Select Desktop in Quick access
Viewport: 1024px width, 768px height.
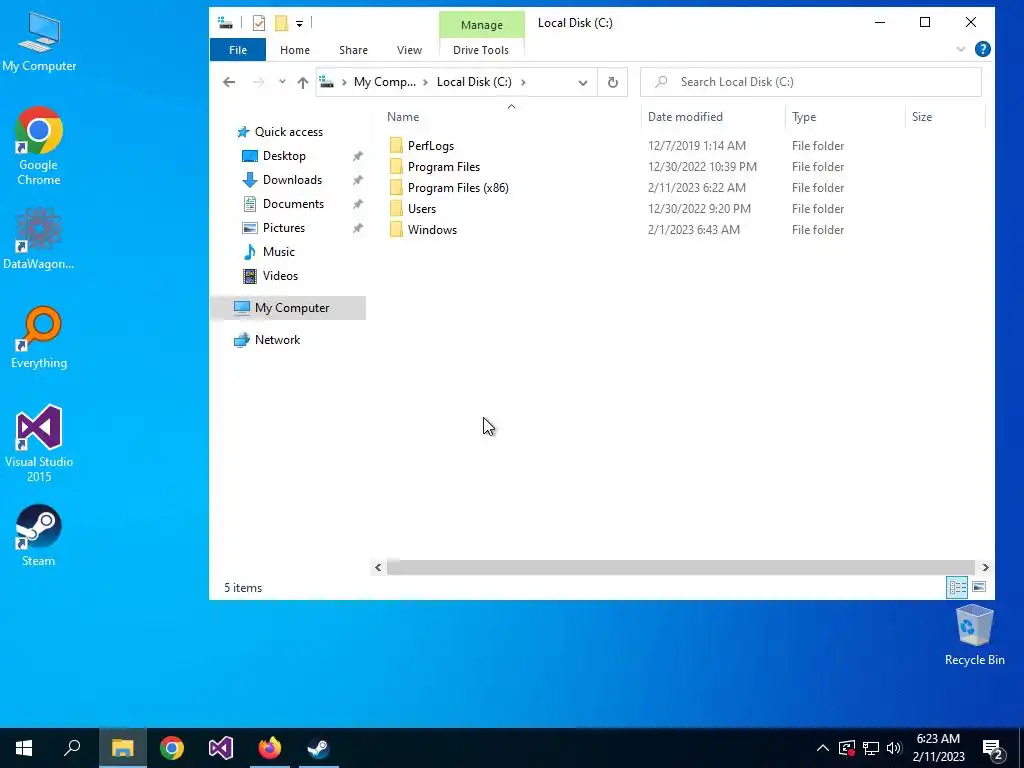click(x=284, y=156)
